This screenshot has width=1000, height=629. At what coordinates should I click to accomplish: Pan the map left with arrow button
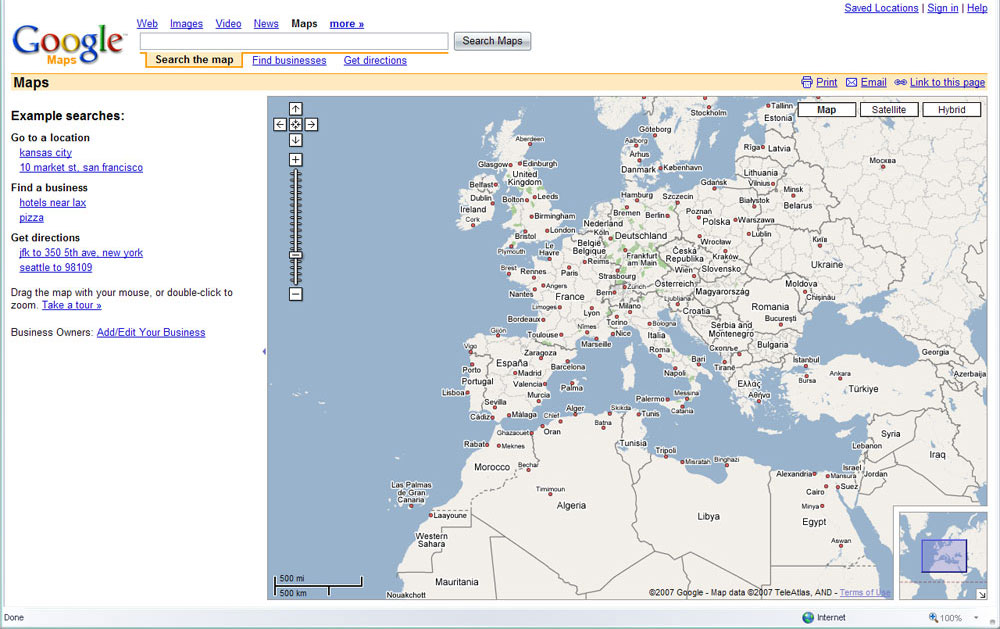pos(280,124)
